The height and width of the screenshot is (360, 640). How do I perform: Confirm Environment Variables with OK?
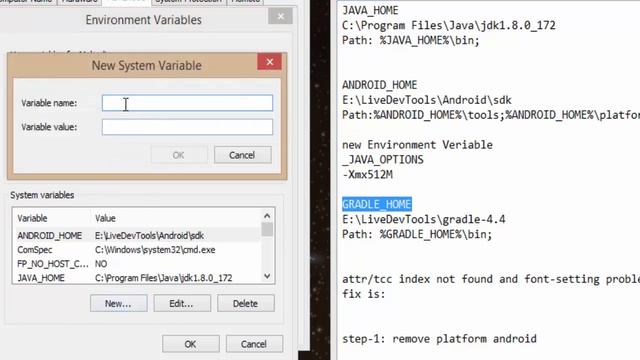[x=191, y=344]
